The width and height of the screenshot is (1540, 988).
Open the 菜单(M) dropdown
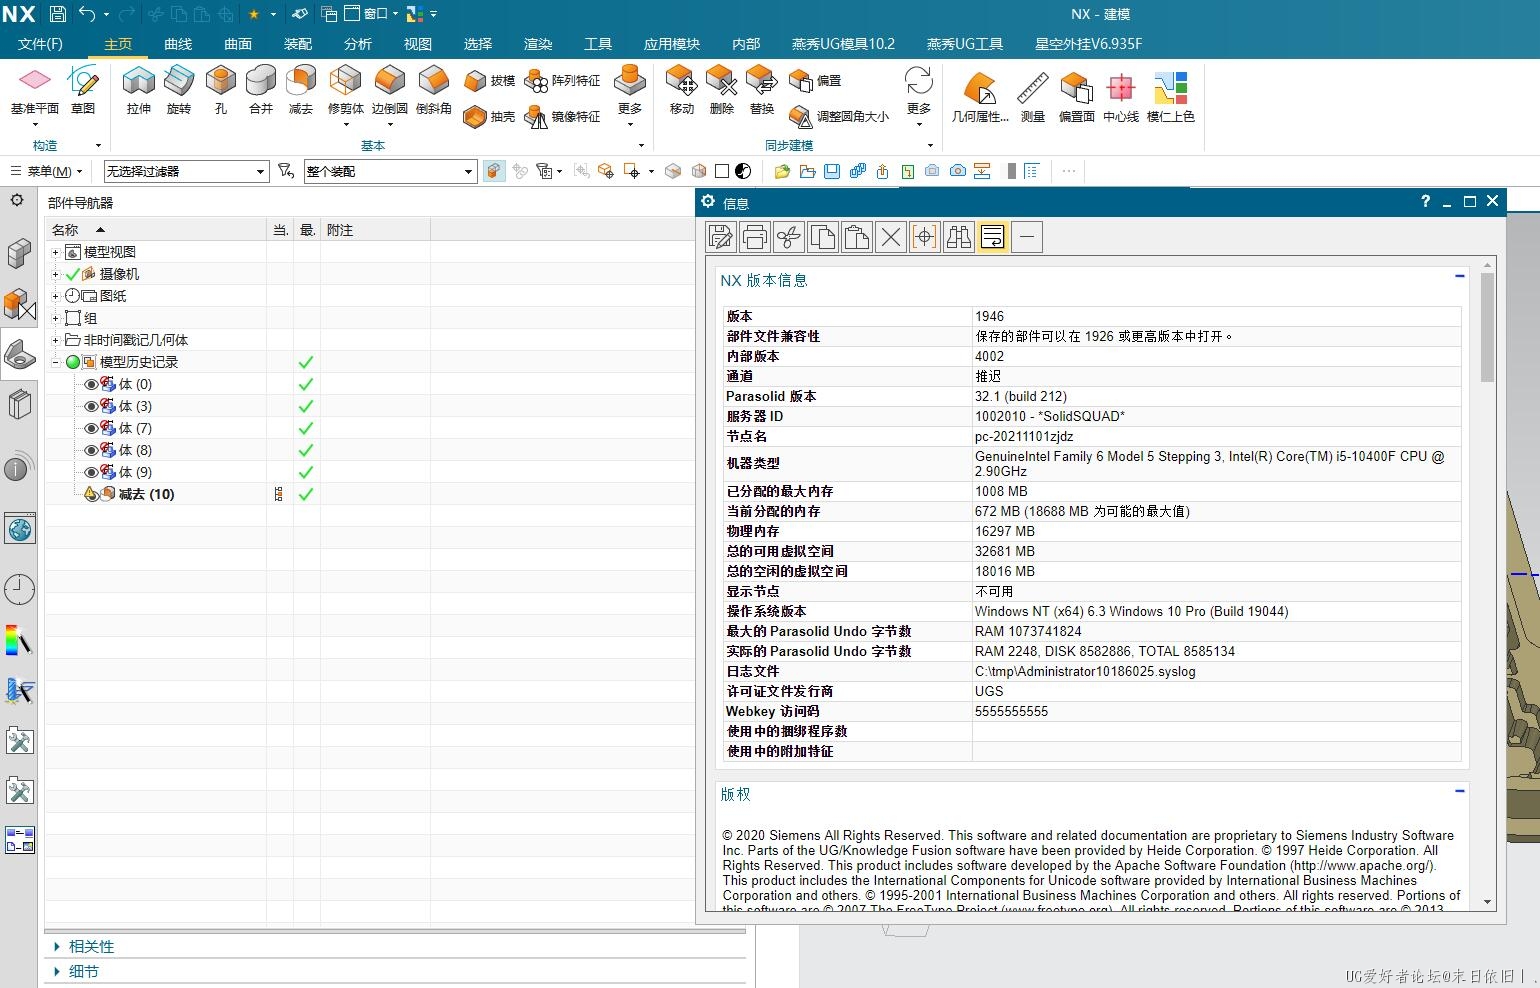point(47,171)
